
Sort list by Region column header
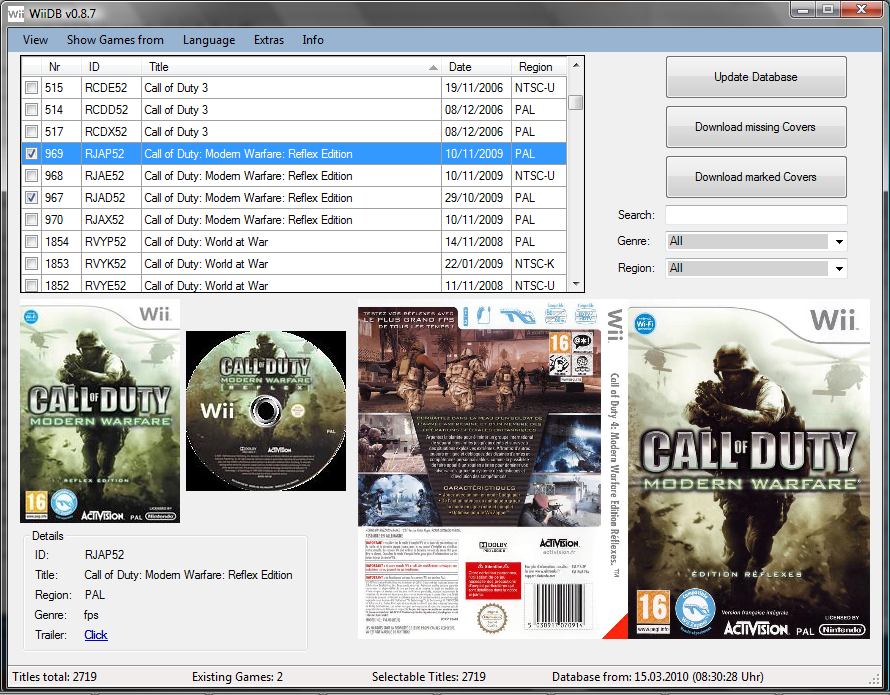click(x=539, y=67)
